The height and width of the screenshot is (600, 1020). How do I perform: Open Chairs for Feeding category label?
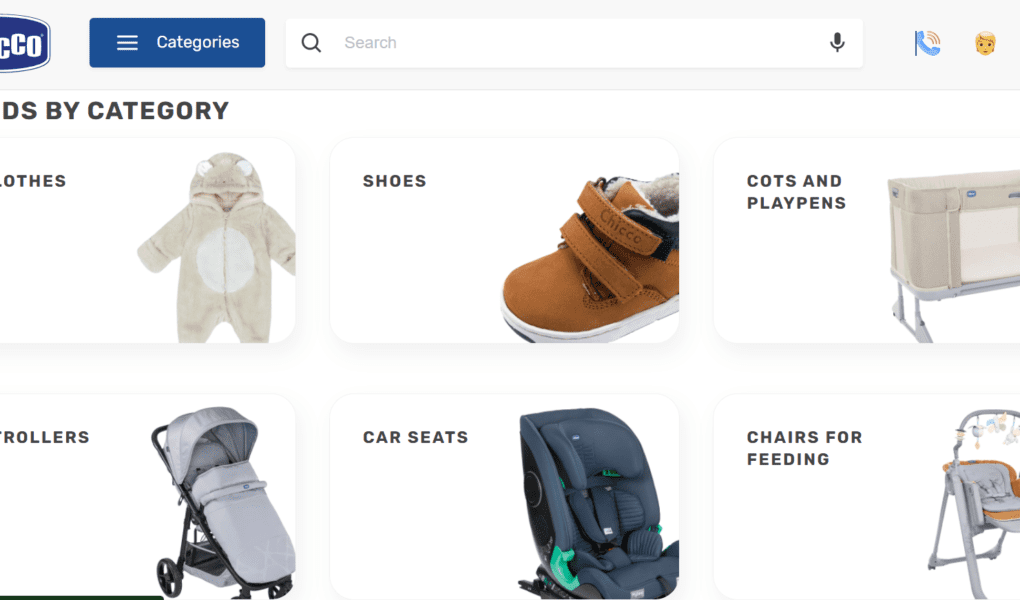[x=805, y=448]
